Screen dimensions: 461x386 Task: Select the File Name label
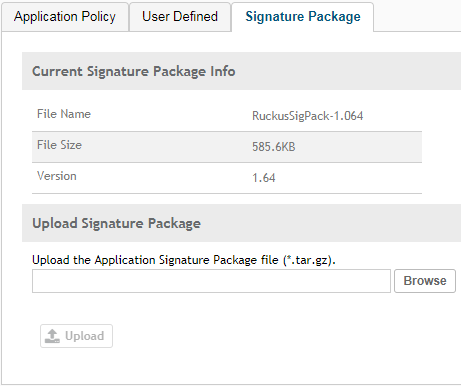(x=64, y=114)
